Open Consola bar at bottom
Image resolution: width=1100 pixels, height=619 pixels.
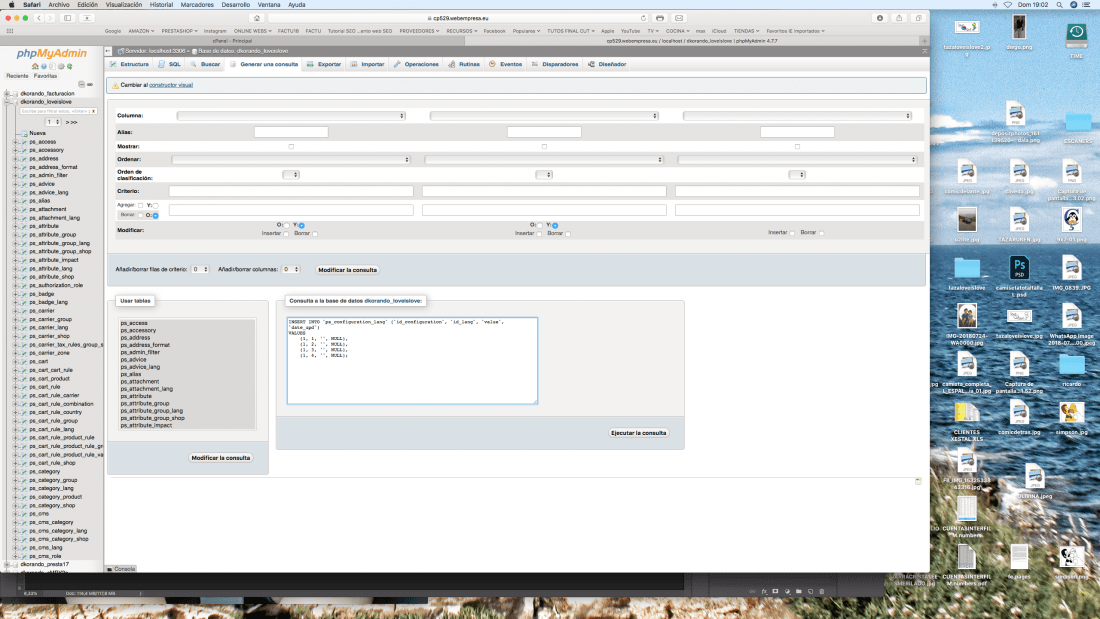click(x=121, y=569)
